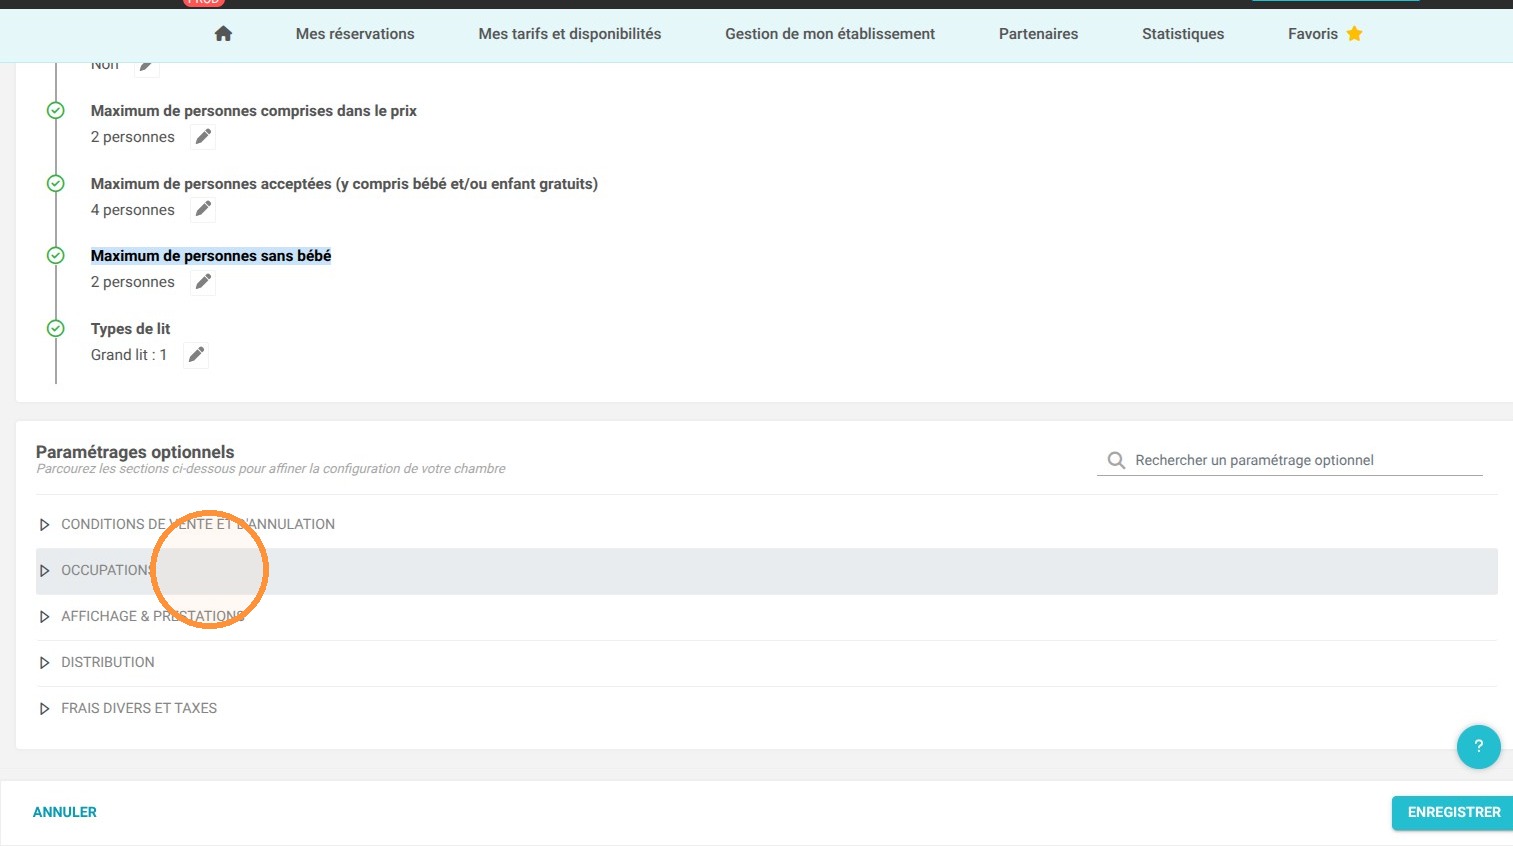Expand Frais divers et taxes section
This screenshot has width=1513, height=846.
click(766, 708)
